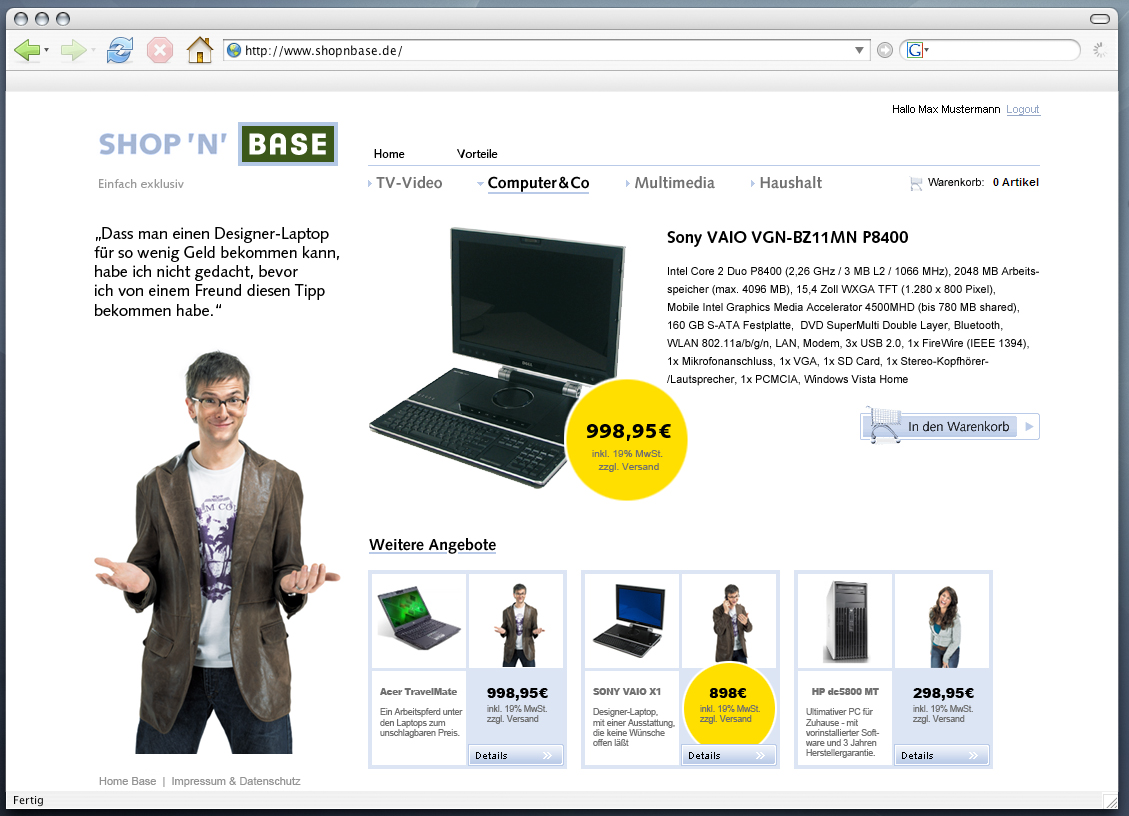
Task: Click the large photo of the man with glasses
Action: click(217, 552)
